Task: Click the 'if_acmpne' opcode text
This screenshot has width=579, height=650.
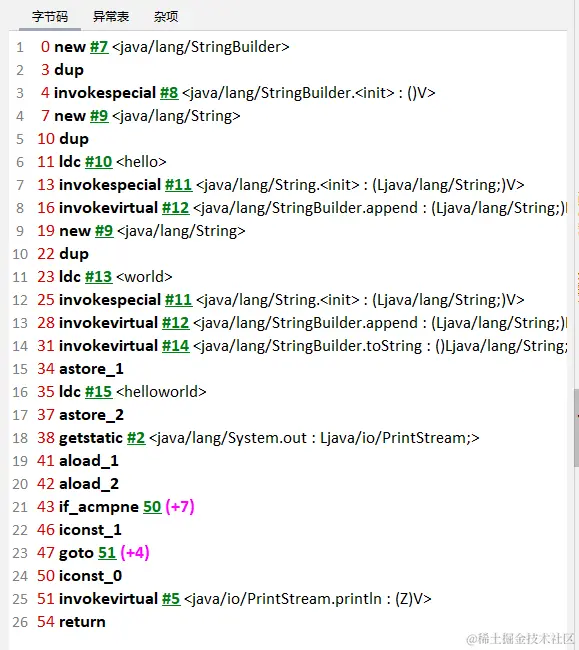Action: (99, 507)
